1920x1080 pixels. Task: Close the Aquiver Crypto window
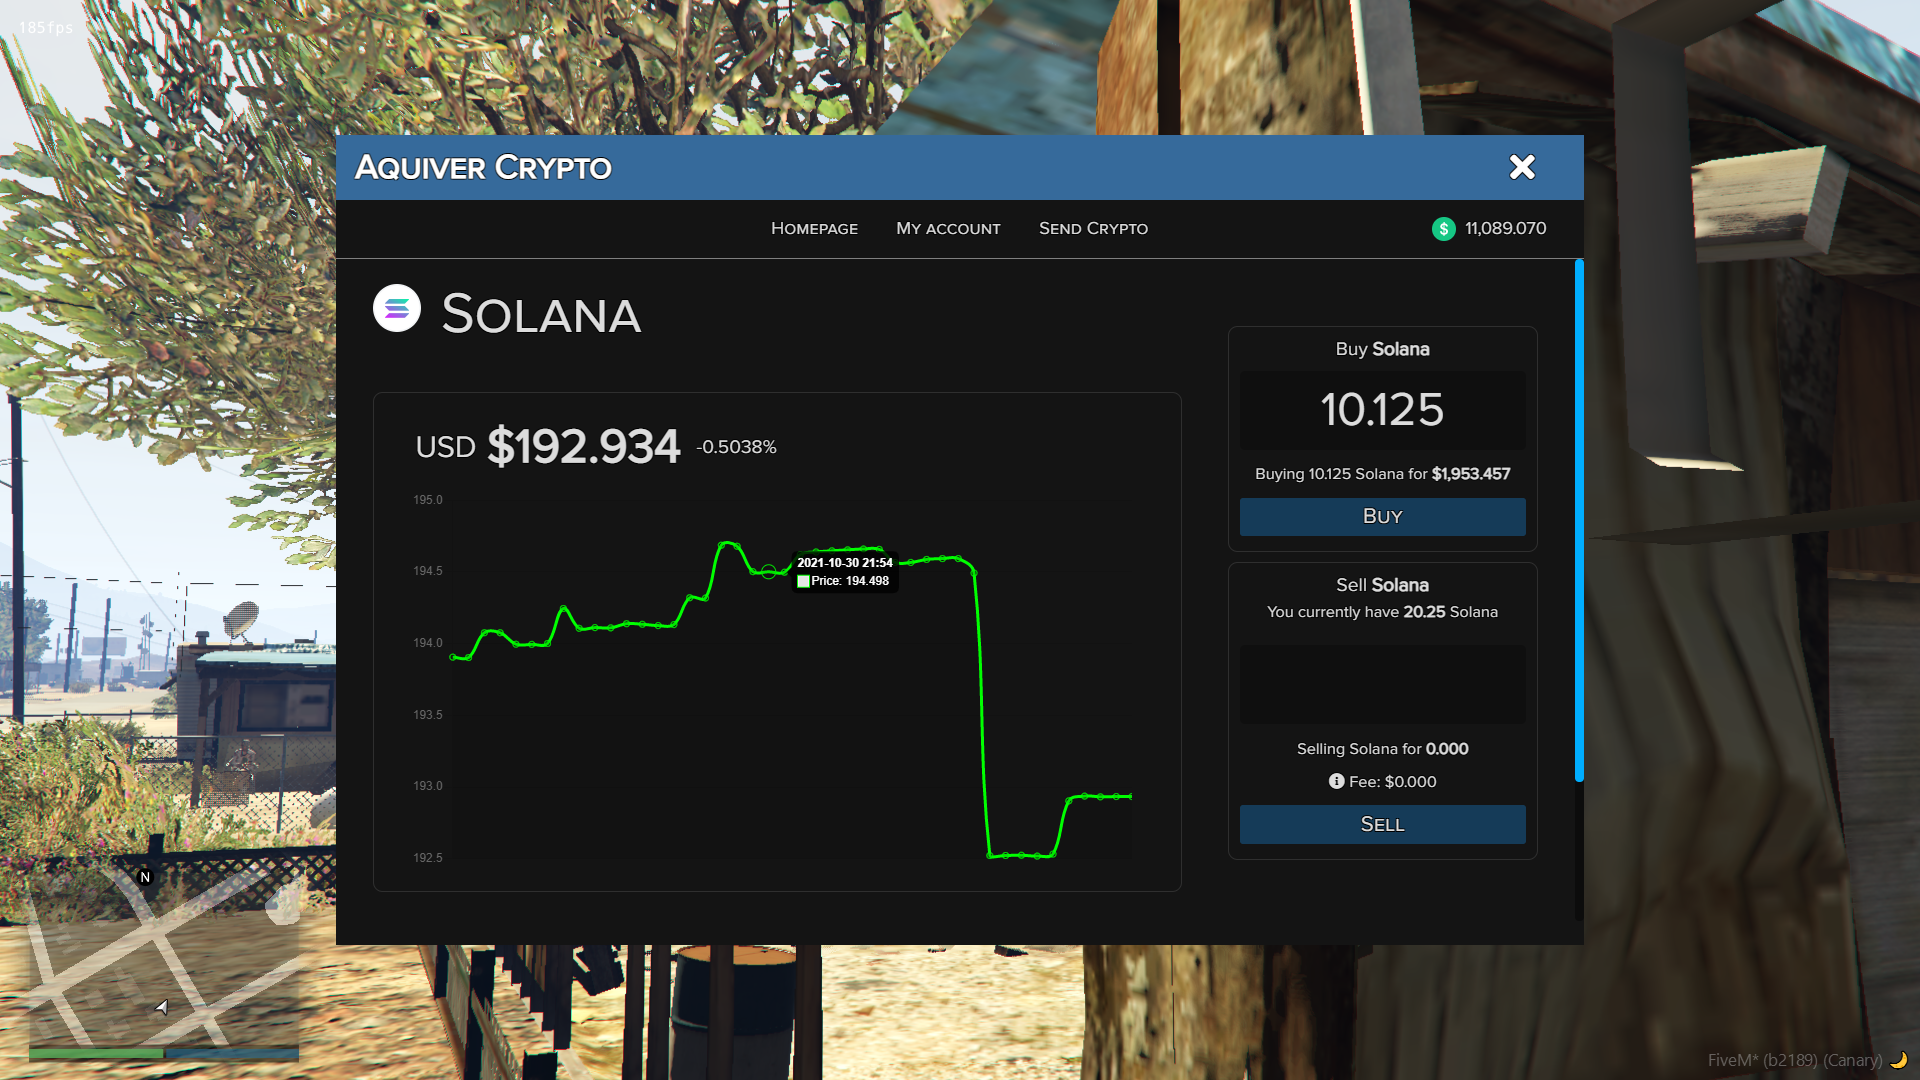pyautogui.click(x=1522, y=167)
